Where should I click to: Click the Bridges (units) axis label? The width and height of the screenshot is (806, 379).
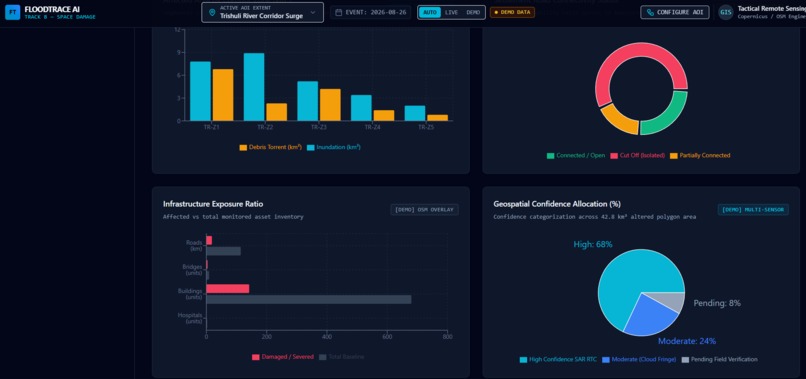192,270
